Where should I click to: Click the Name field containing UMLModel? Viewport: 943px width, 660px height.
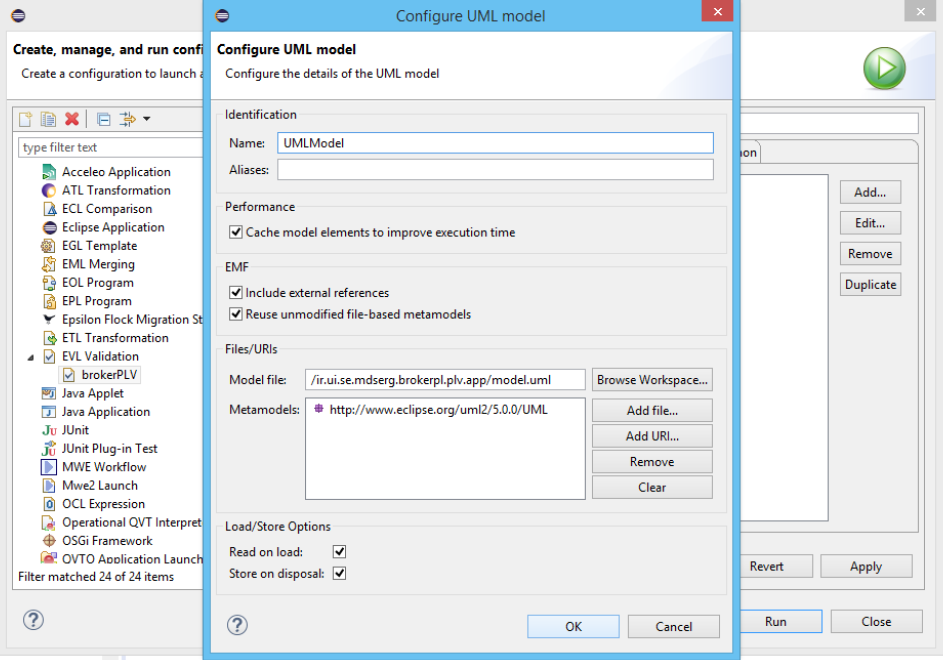coord(495,143)
